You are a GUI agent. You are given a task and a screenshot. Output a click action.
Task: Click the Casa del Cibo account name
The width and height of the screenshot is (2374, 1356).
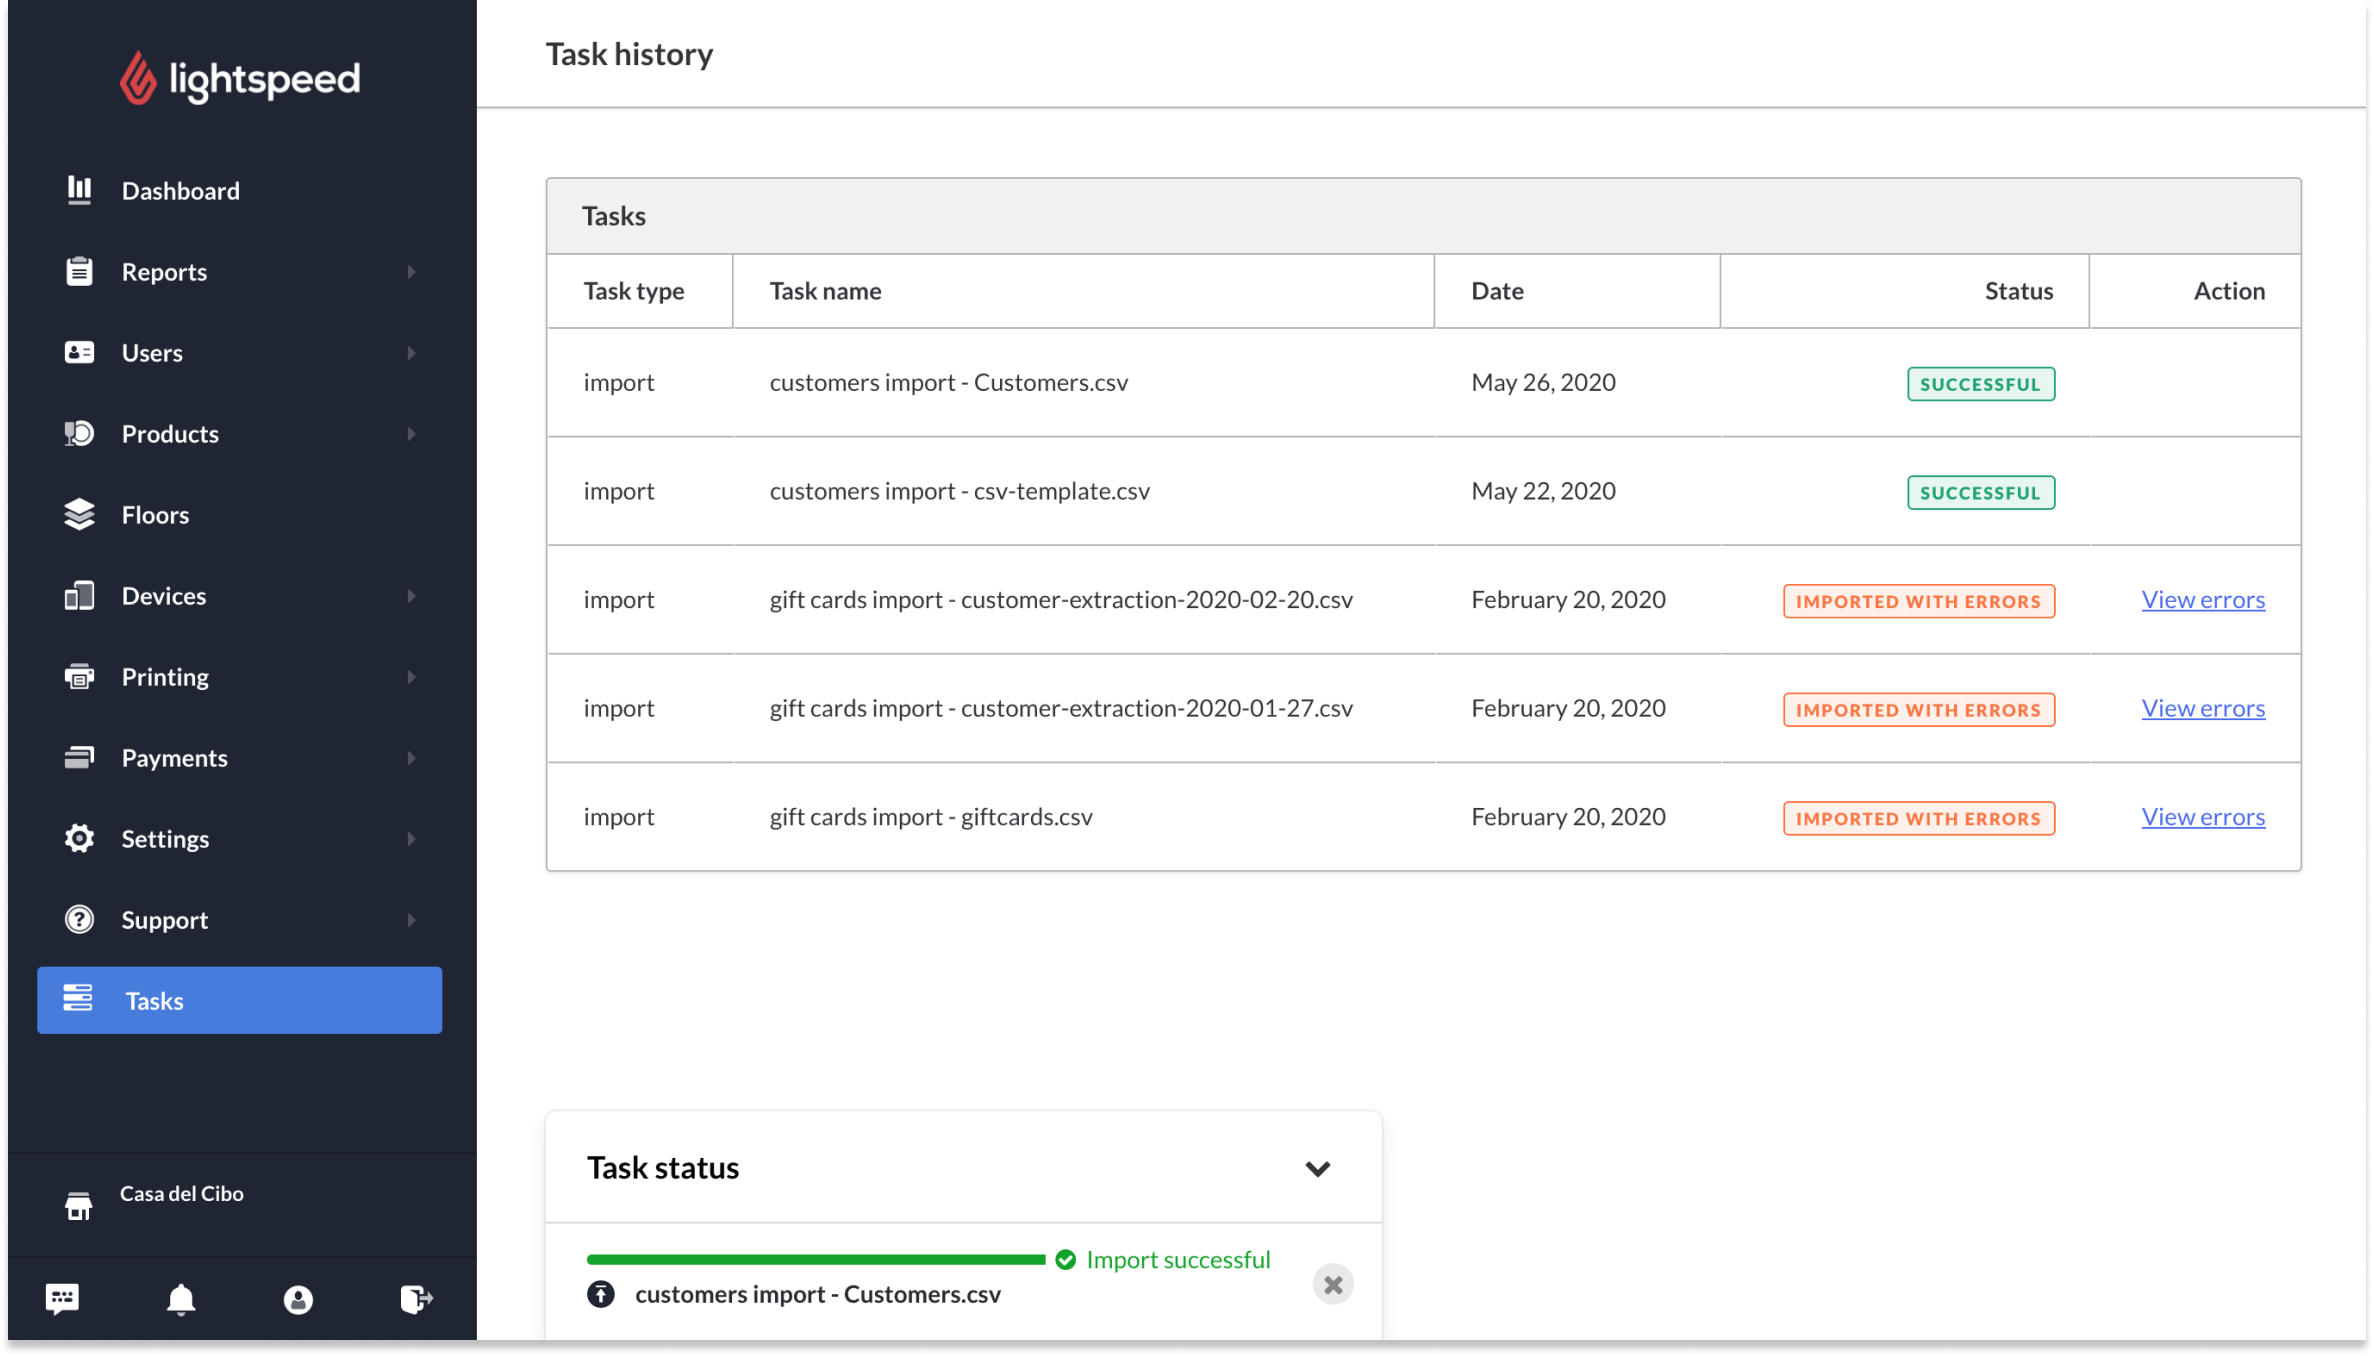182,1193
